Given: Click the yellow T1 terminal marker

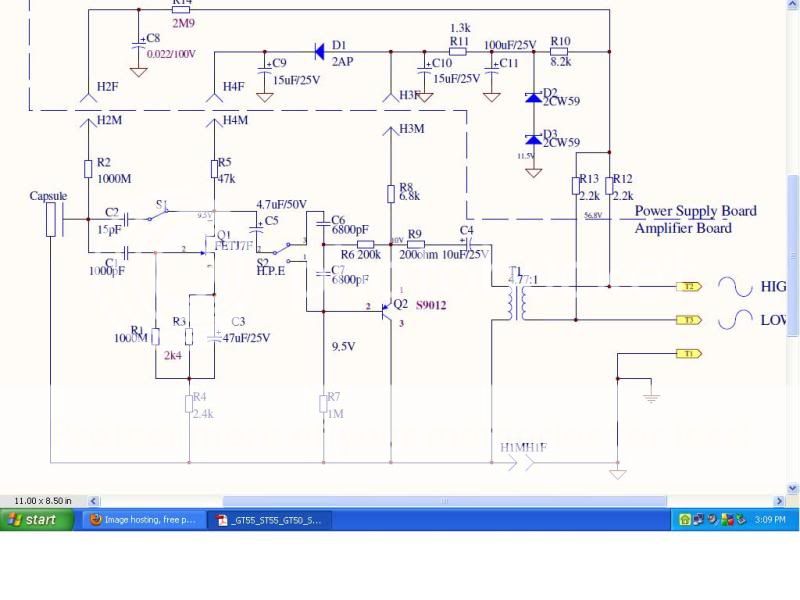Looking at the screenshot, I should point(689,354).
